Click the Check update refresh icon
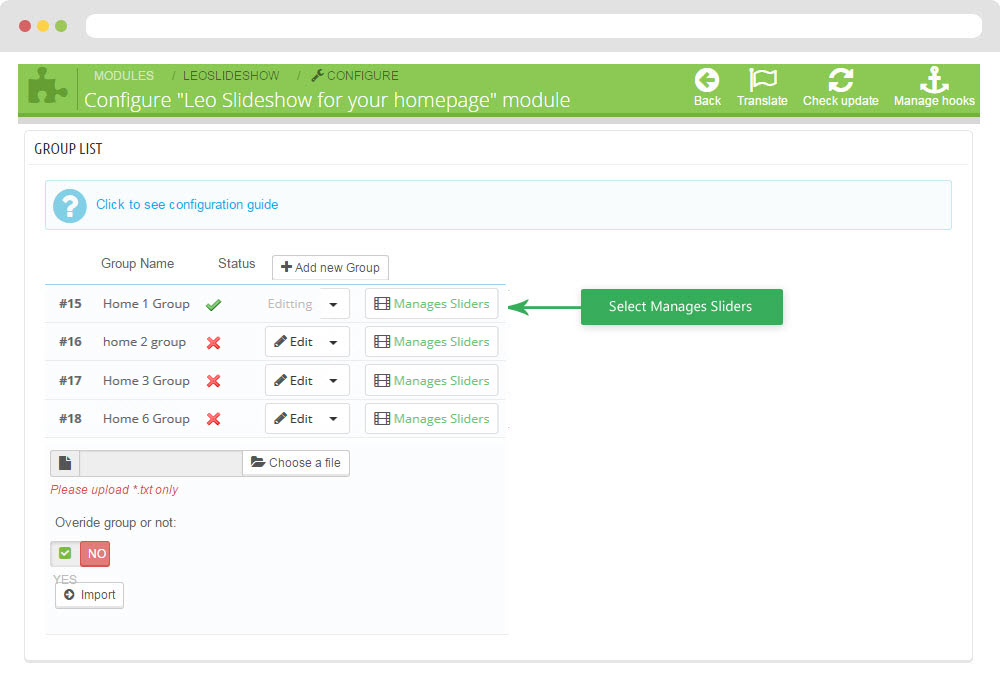The height and width of the screenshot is (673, 1000). [x=841, y=80]
